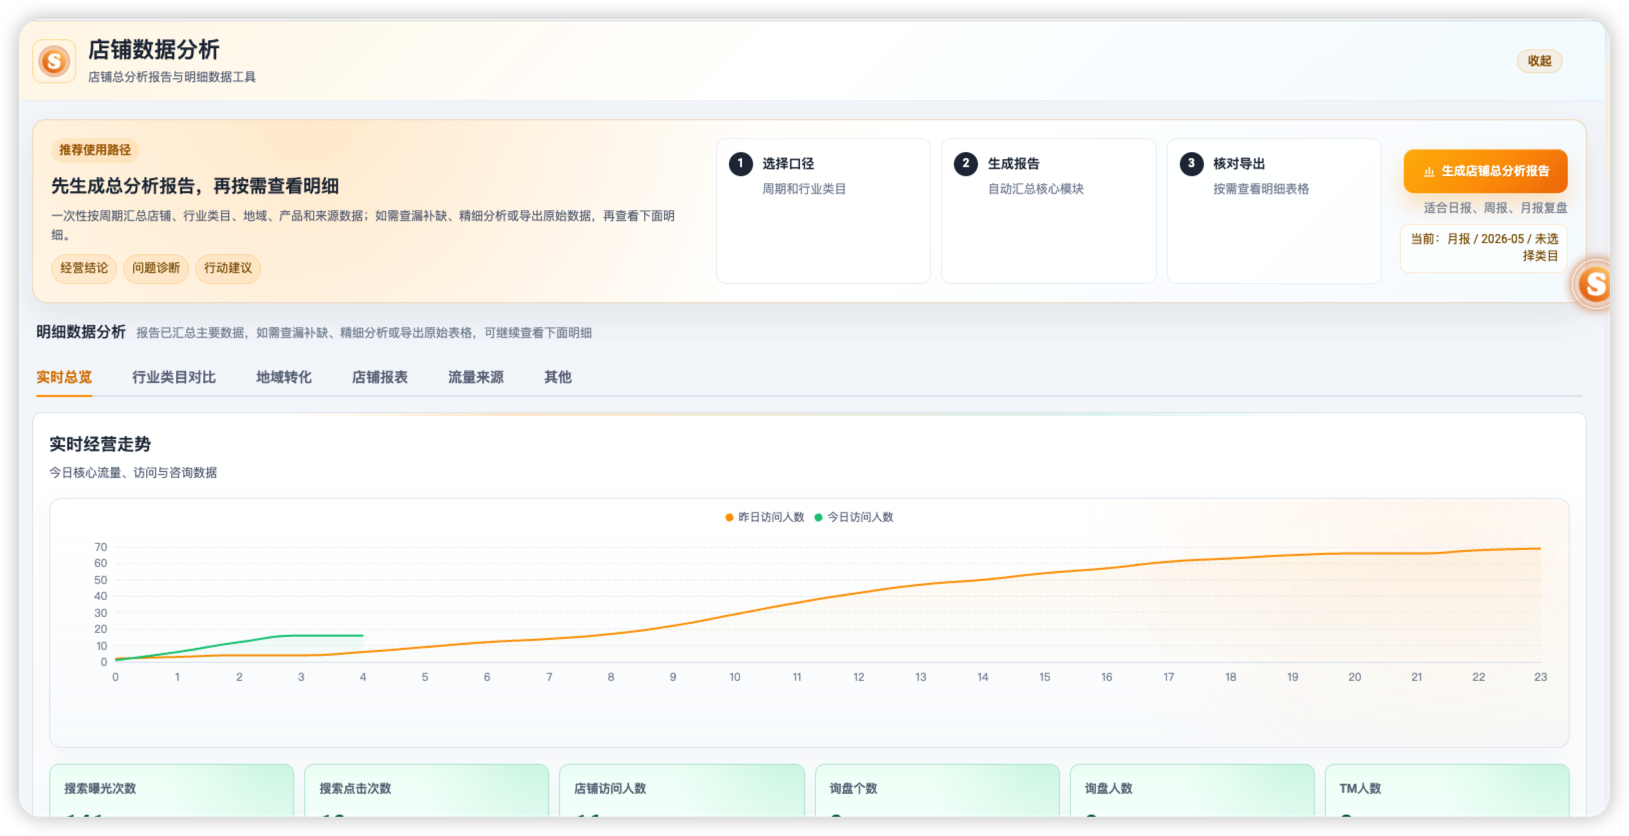Select the 流量来源 tab
This screenshot has height=836, width=1629.
[476, 377]
